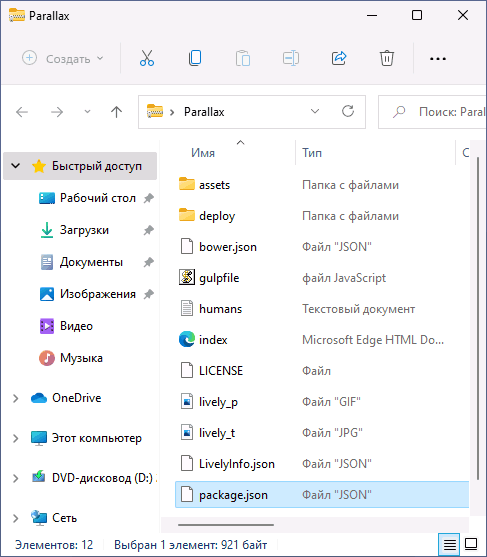Sort by the Тип column header
Viewport: 487px width, 557px height.
tap(312, 153)
